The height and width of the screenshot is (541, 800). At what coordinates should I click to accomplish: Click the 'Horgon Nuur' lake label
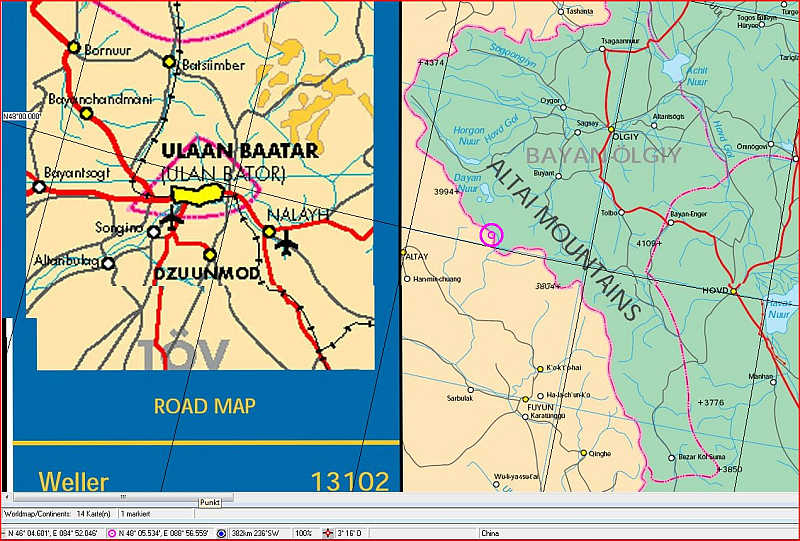pos(469,136)
